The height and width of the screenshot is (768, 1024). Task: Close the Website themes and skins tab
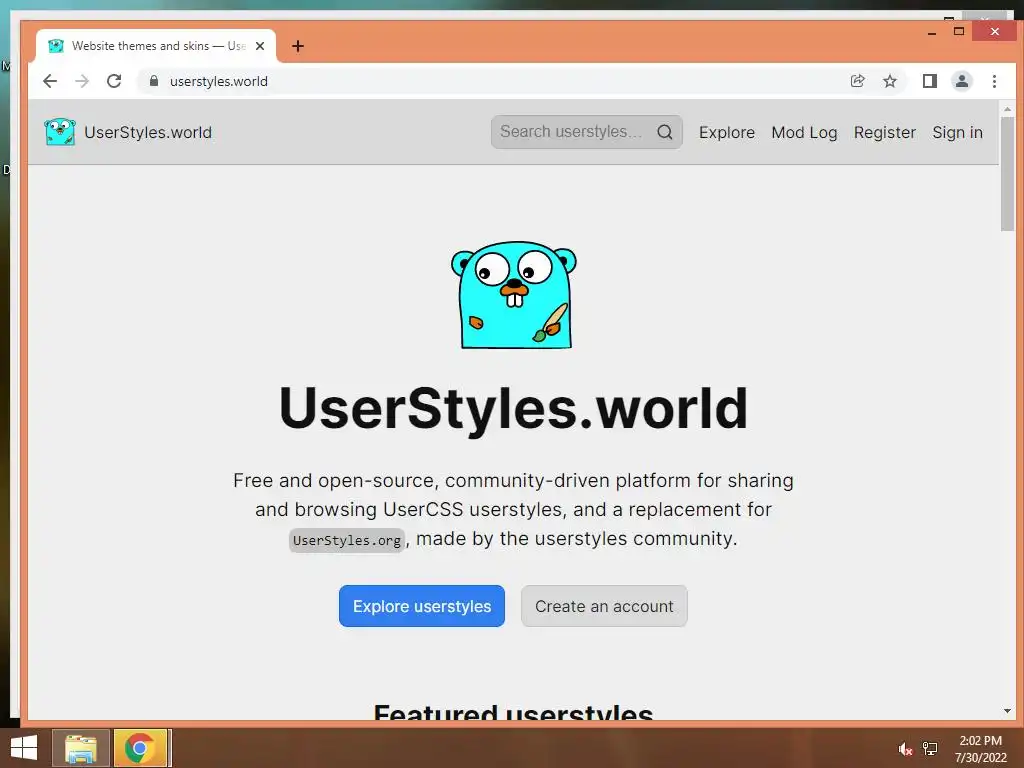pos(260,46)
